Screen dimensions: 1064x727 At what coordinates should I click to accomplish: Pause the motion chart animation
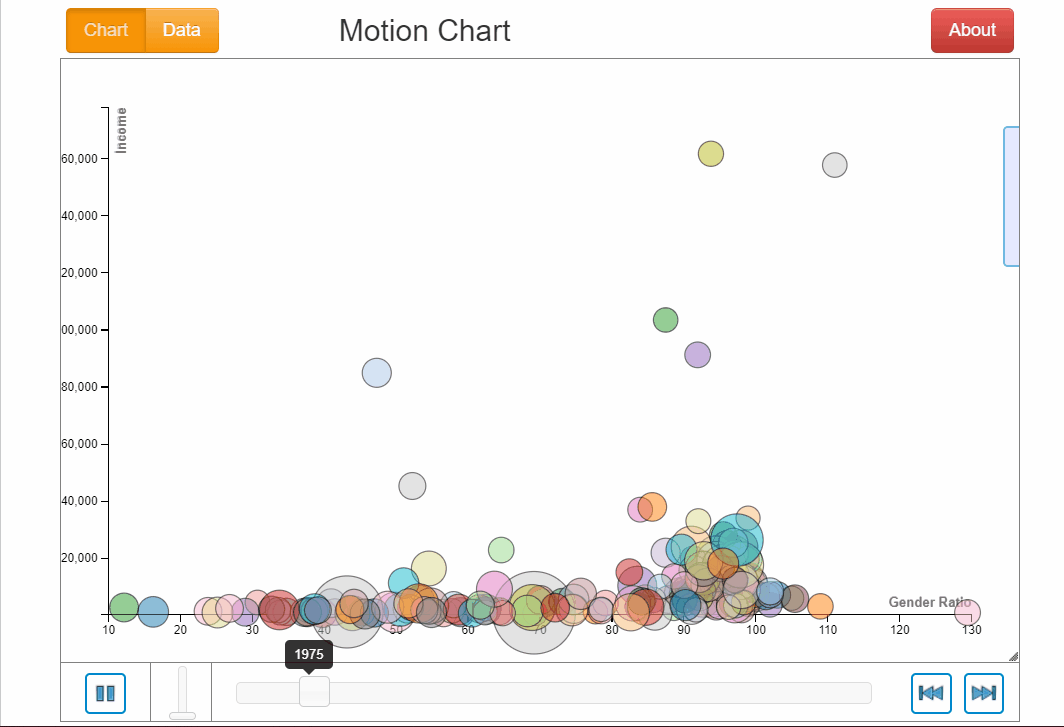coord(105,693)
